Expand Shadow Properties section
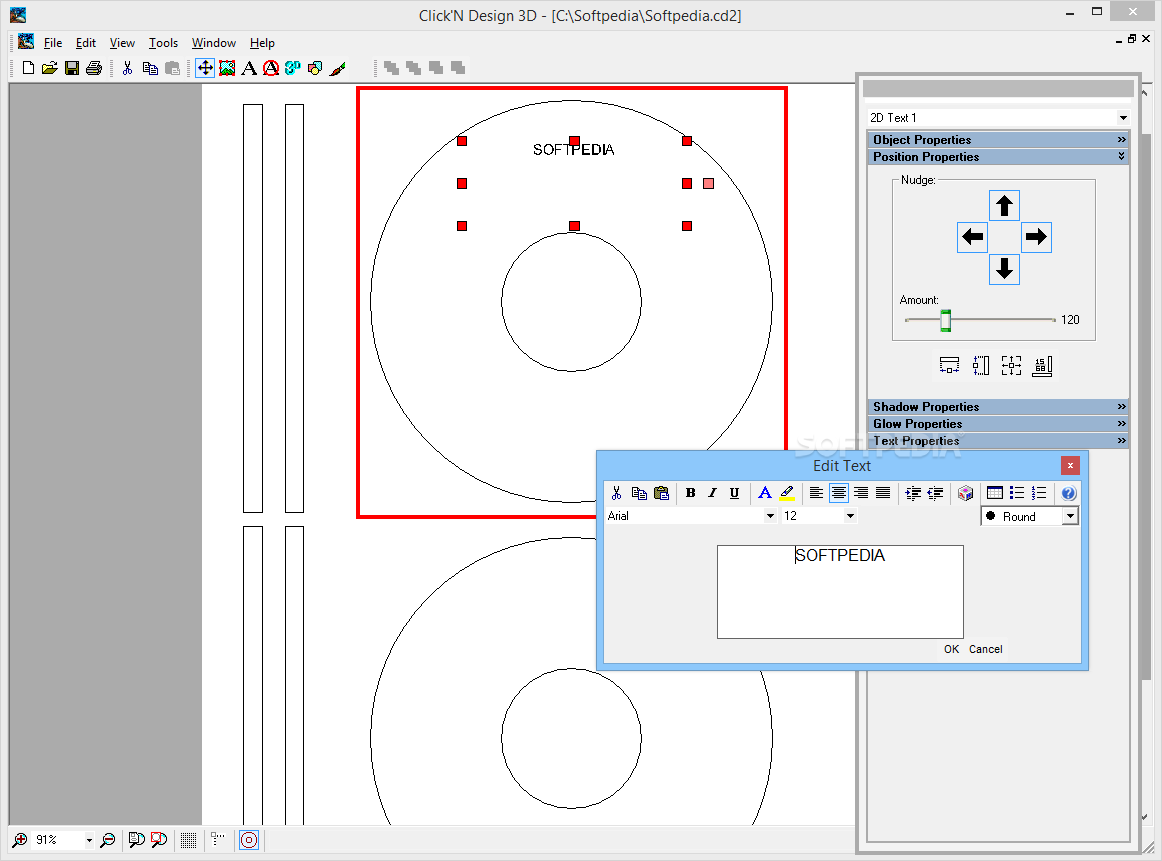1162x861 pixels. tap(997, 406)
